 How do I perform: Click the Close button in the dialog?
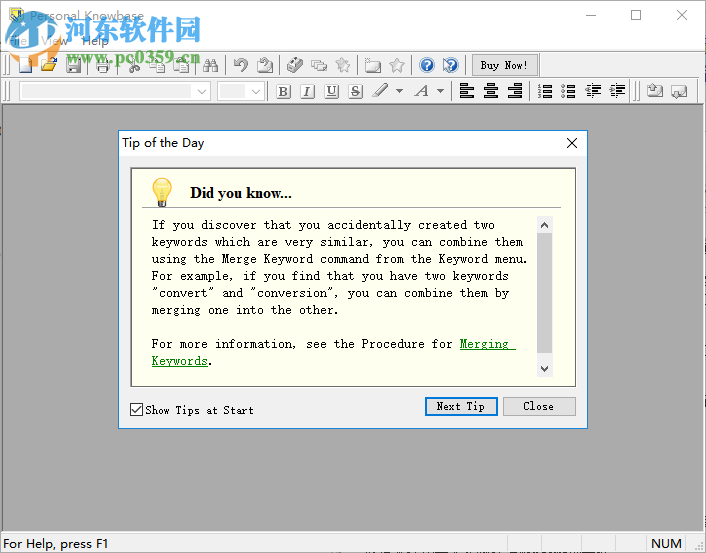(x=539, y=406)
